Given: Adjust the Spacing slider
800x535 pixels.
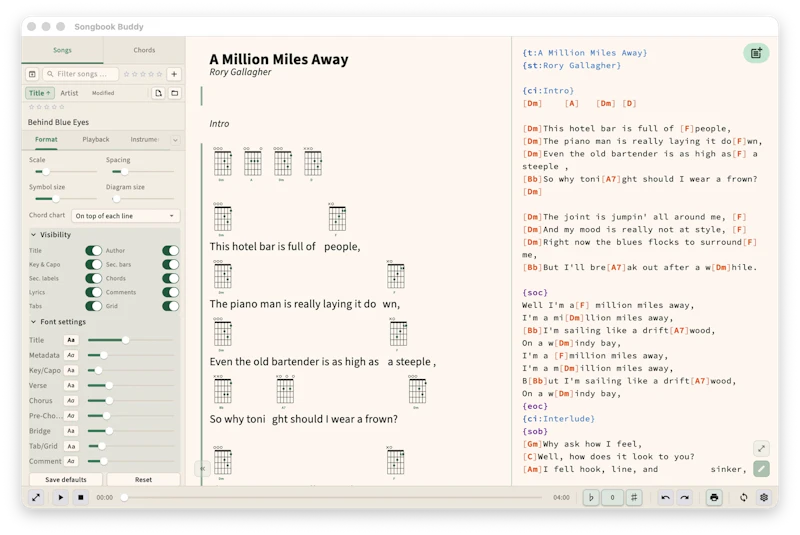Looking at the screenshot, I should click(142, 172).
